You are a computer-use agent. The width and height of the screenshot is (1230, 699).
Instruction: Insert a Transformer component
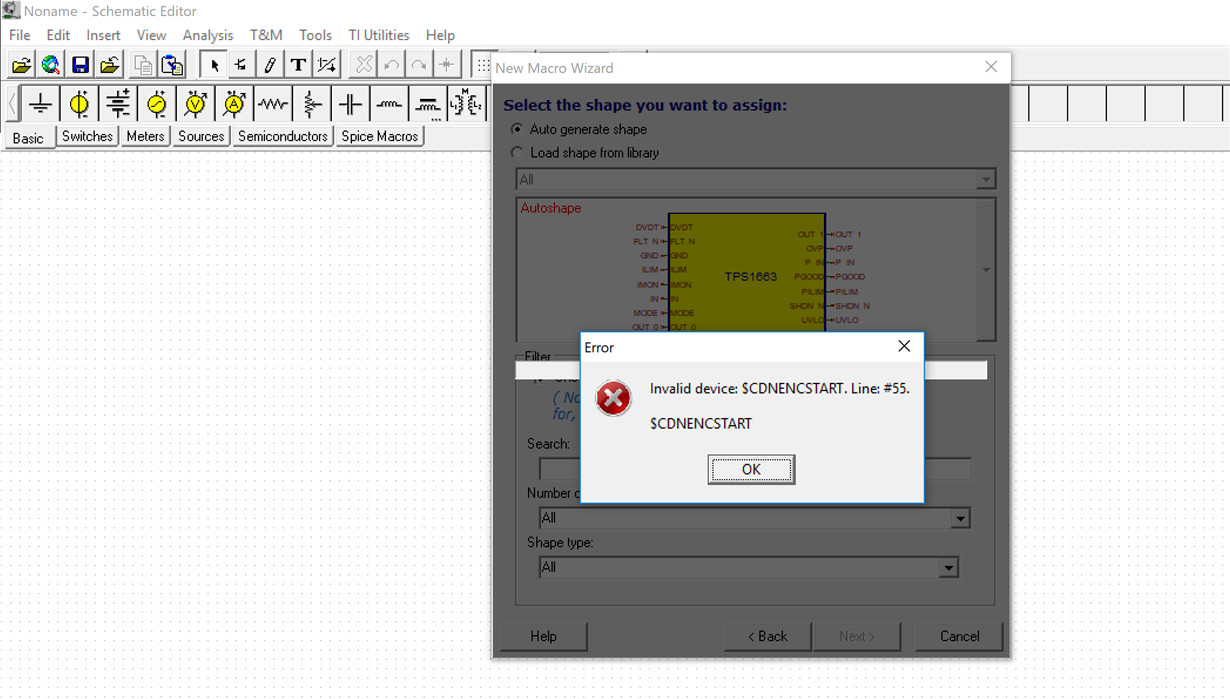click(466, 104)
